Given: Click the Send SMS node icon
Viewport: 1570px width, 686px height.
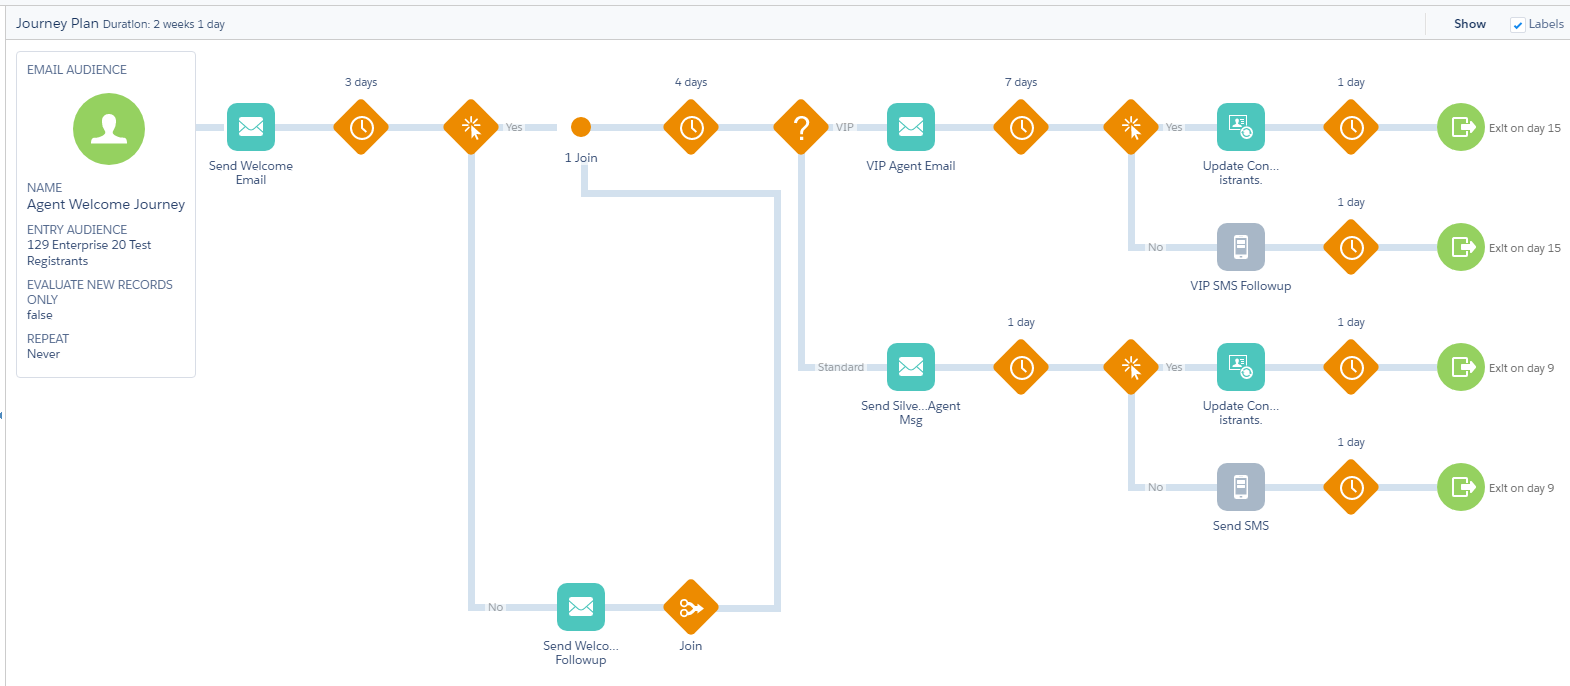Looking at the screenshot, I should (x=1241, y=487).
